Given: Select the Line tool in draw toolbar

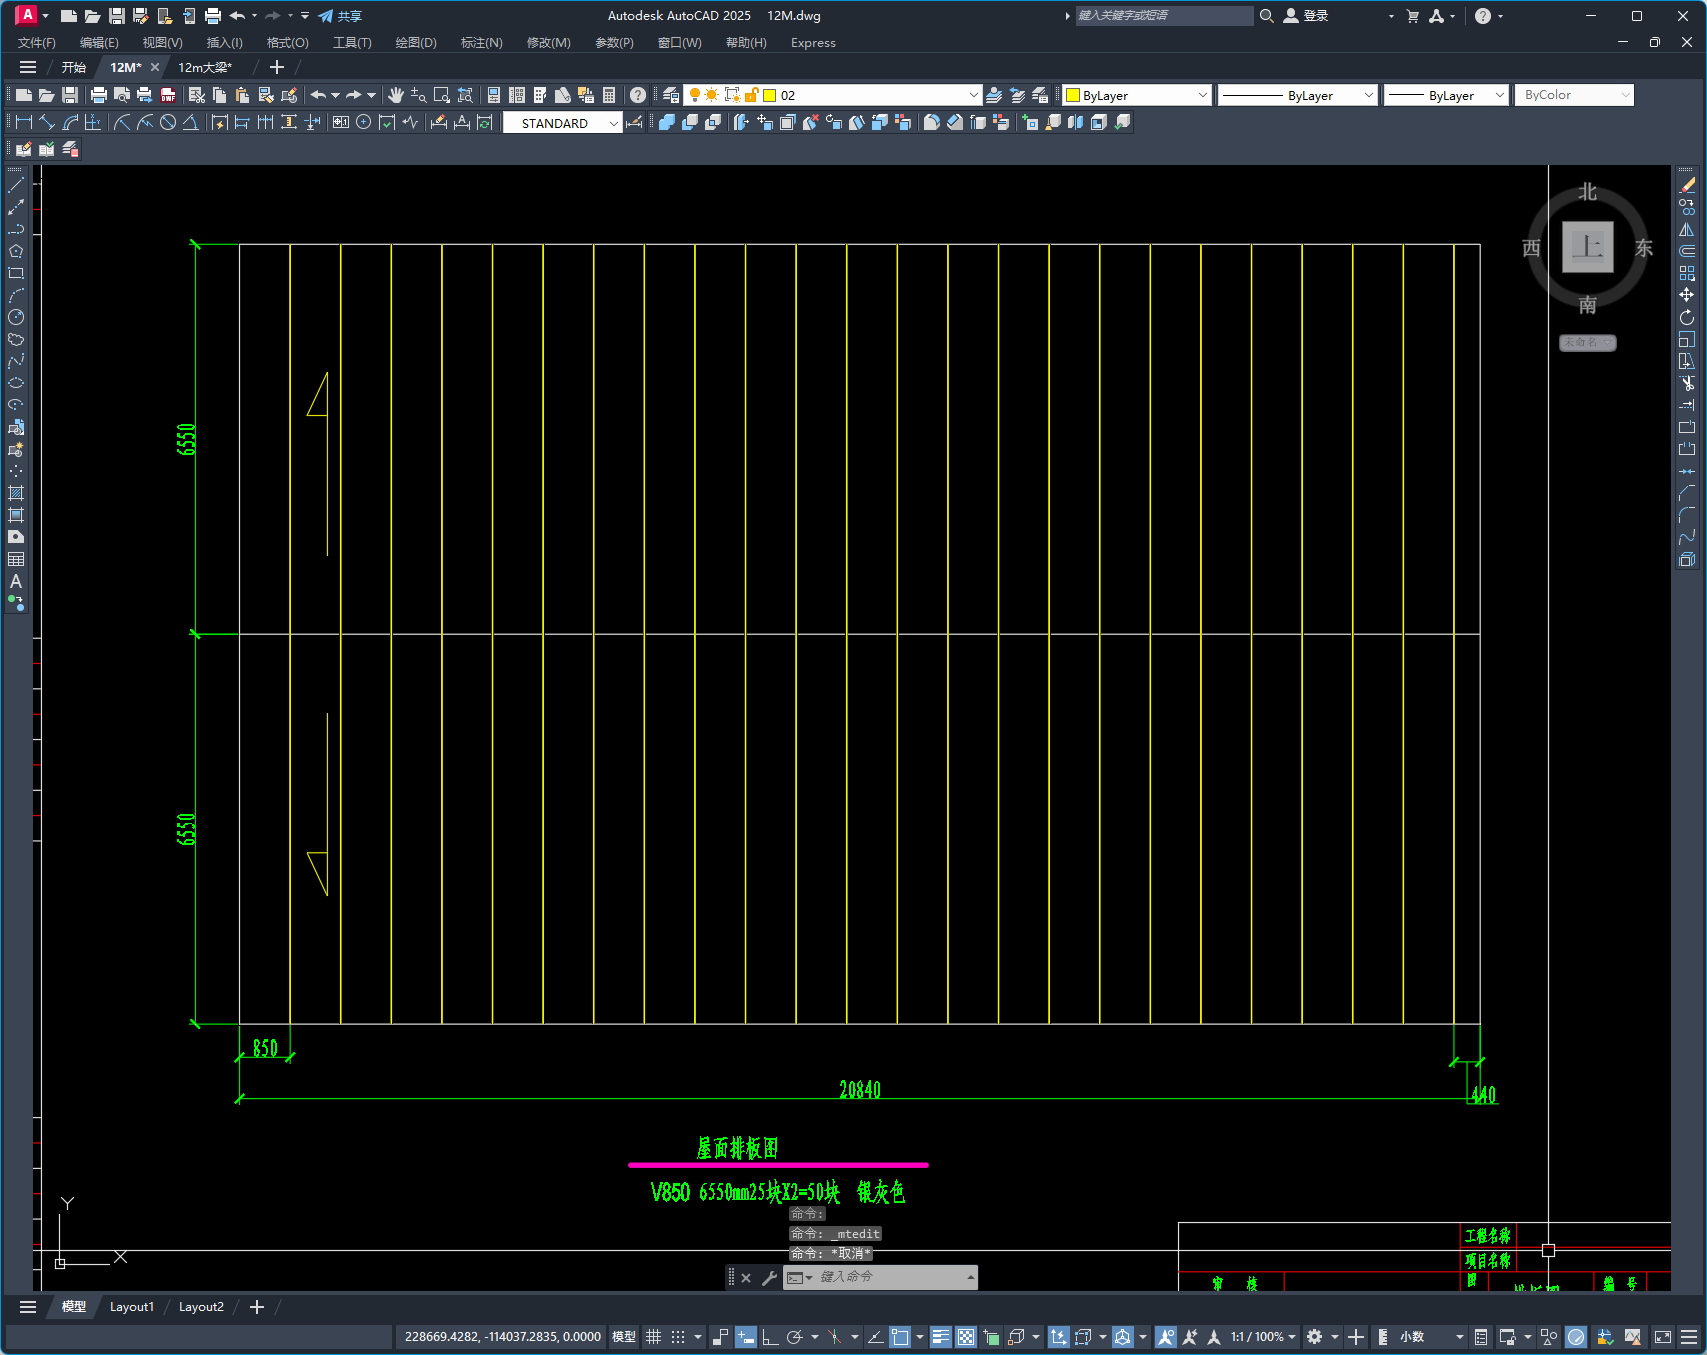Looking at the screenshot, I should pos(16,185).
